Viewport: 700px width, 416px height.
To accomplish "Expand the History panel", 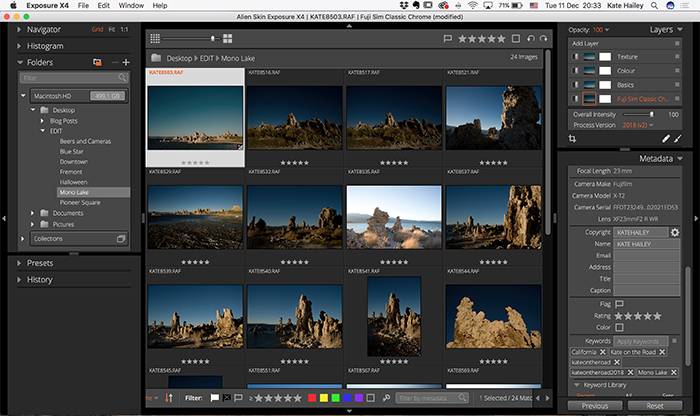I will point(19,280).
